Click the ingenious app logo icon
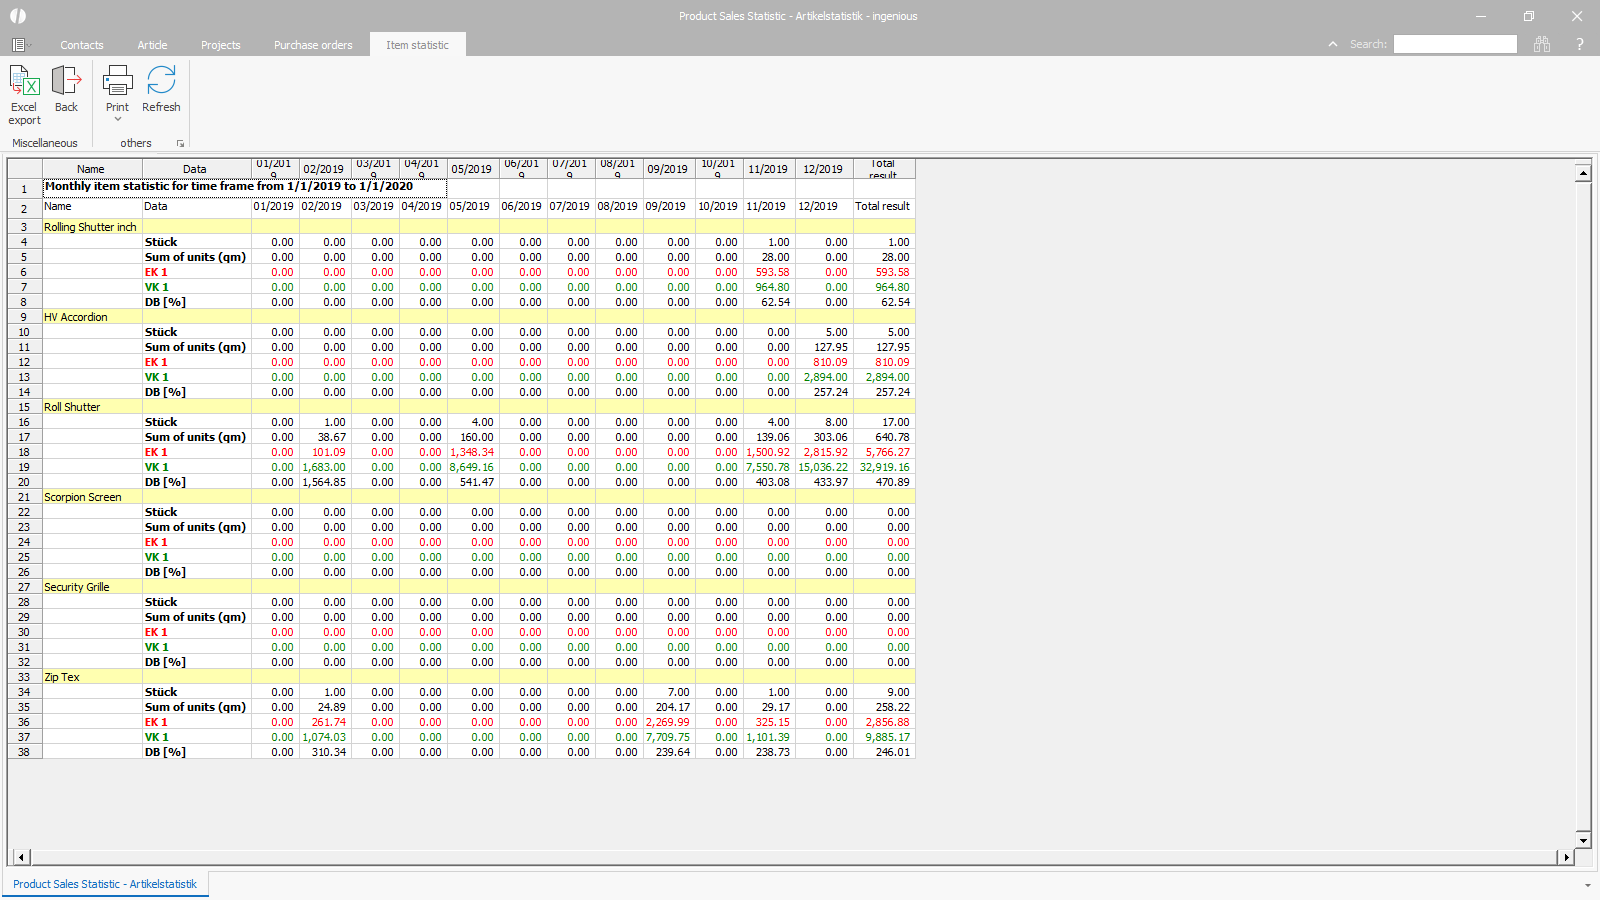Viewport: 1600px width, 900px height. (18, 16)
